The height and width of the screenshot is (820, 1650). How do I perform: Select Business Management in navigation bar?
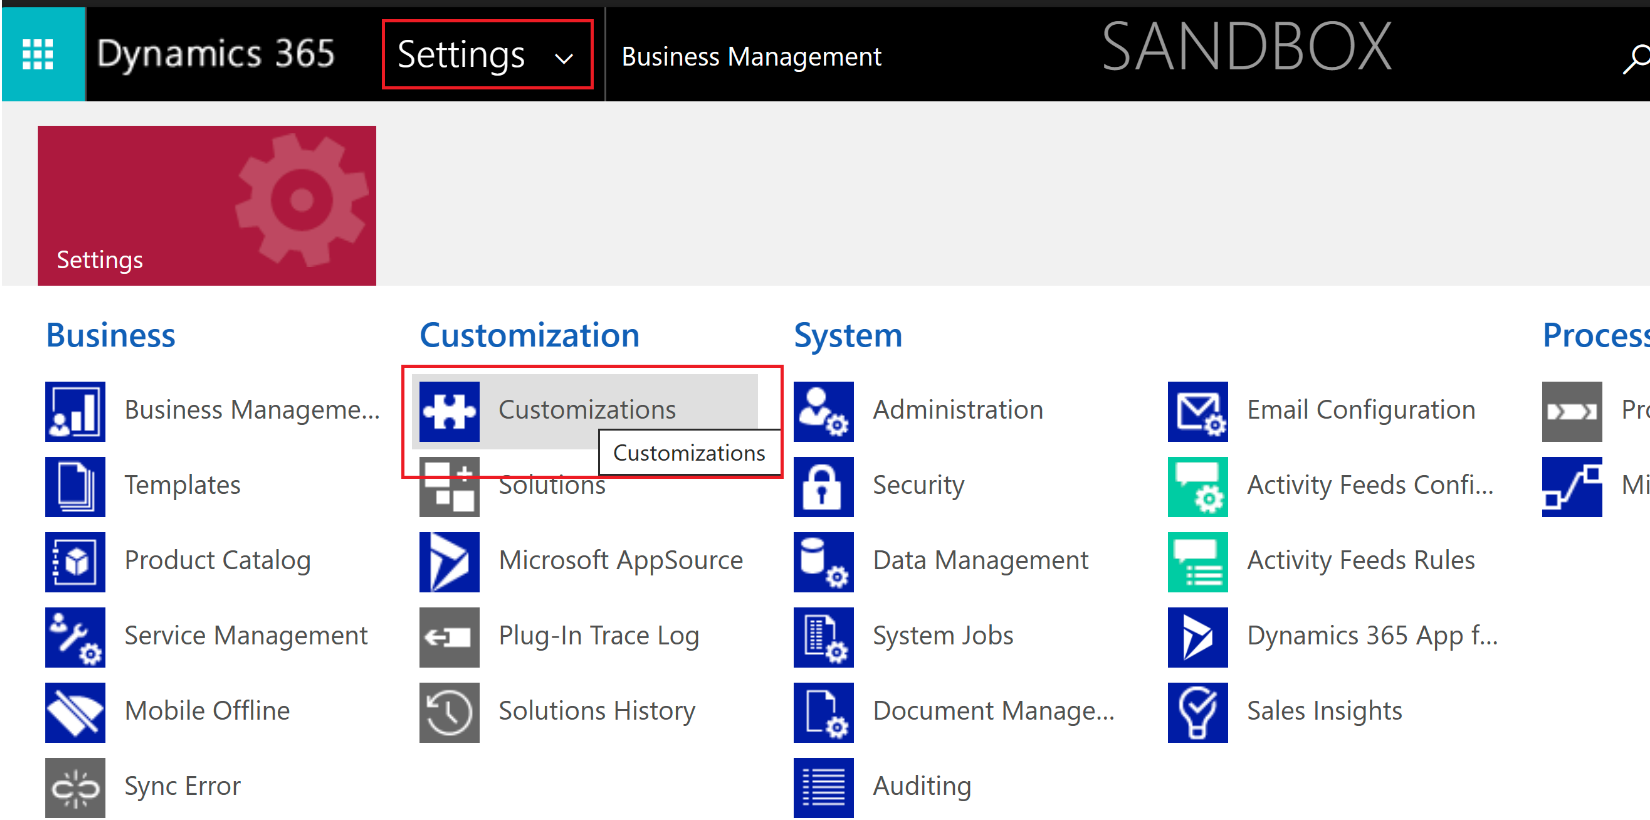pos(751,57)
